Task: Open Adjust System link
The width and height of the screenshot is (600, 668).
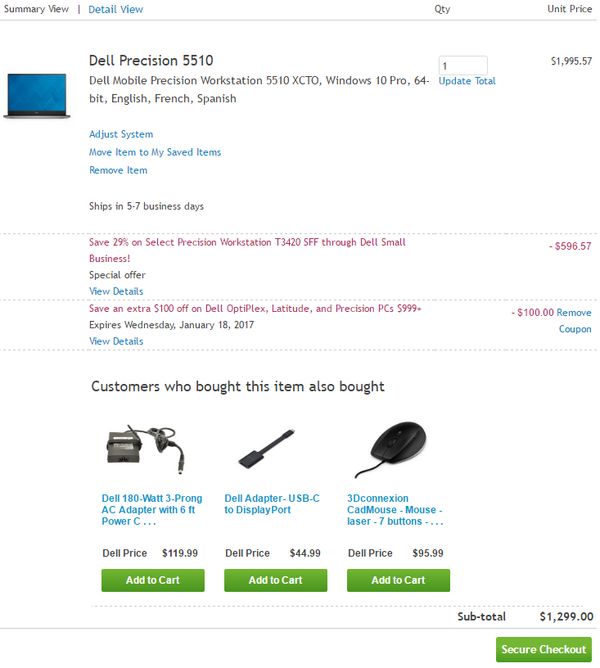Action: pyautogui.click(x=121, y=134)
